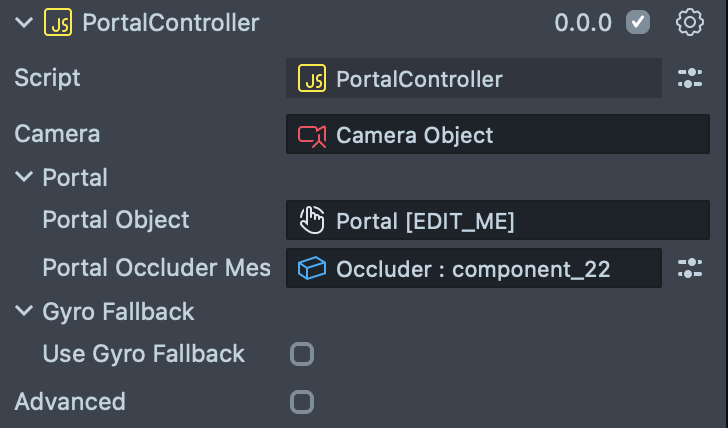Open the PortalController component settings gear

[690, 22]
